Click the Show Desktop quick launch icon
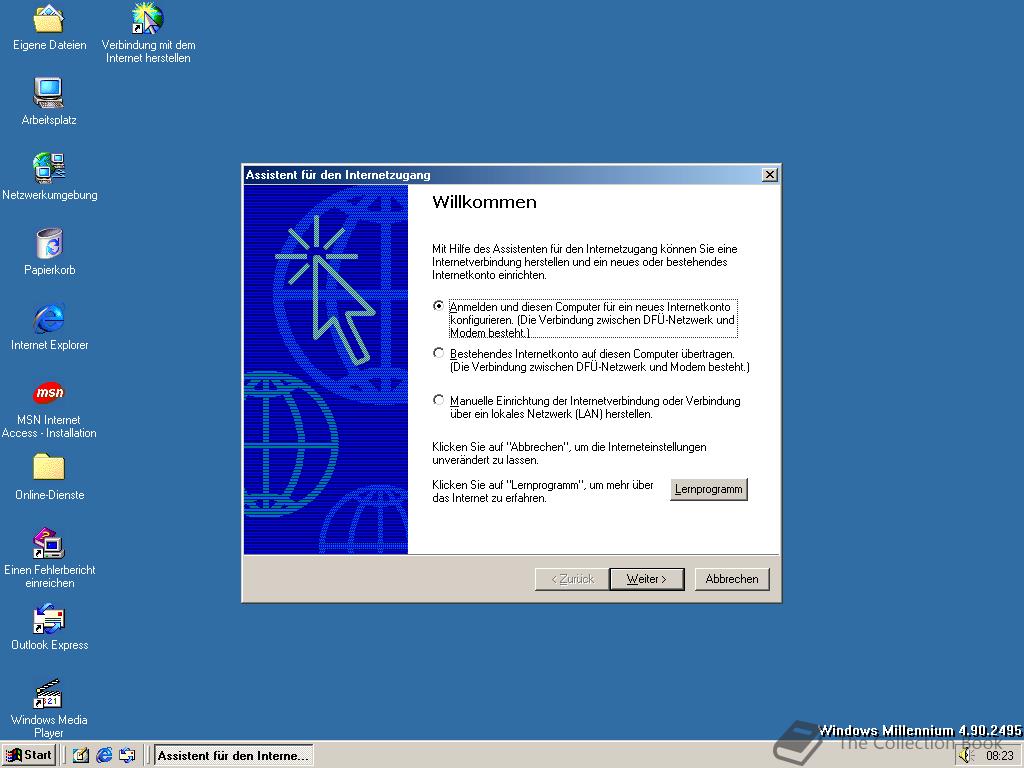 [80, 756]
